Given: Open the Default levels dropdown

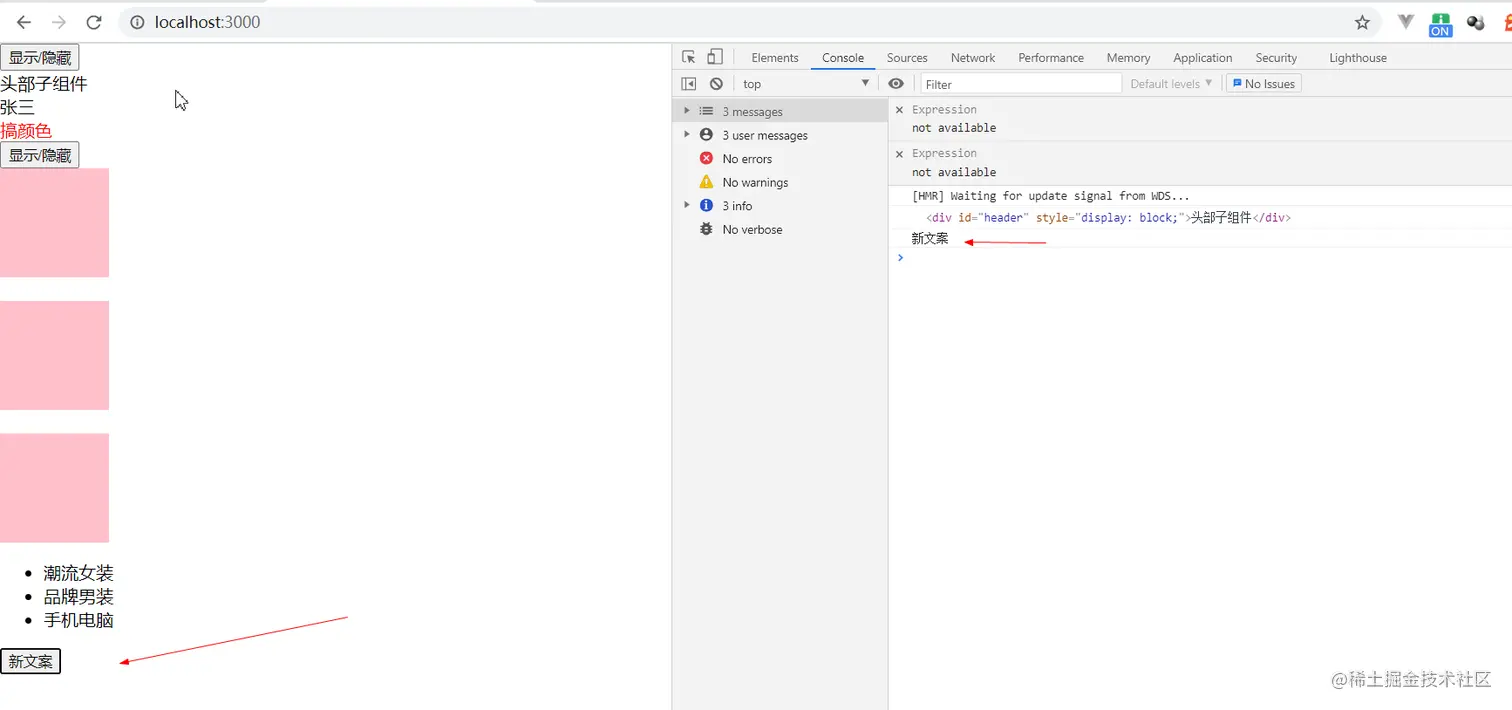Looking at the screenshot, I should click(1171, 84).
